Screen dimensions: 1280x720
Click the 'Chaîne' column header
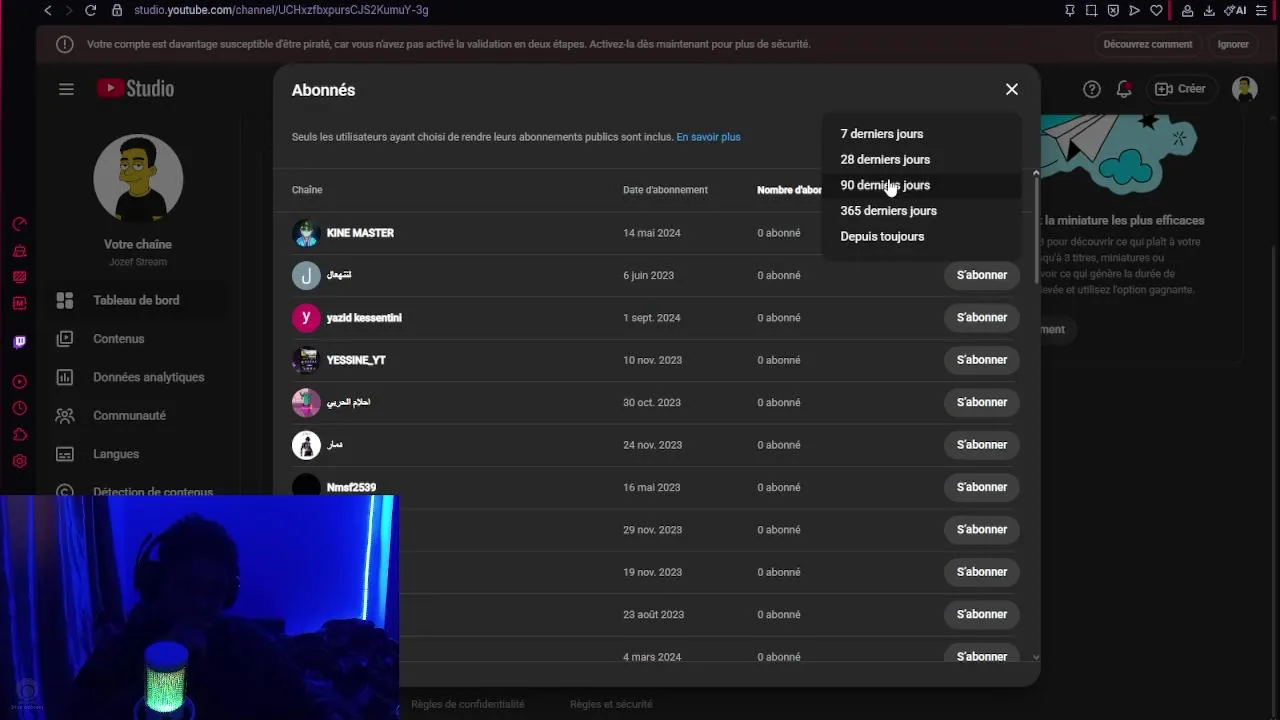[307, 190]
